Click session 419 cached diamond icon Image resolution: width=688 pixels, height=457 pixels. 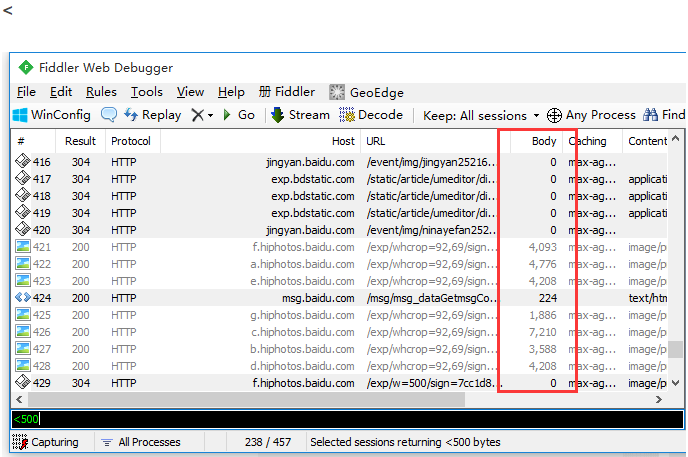pos(22,212)
